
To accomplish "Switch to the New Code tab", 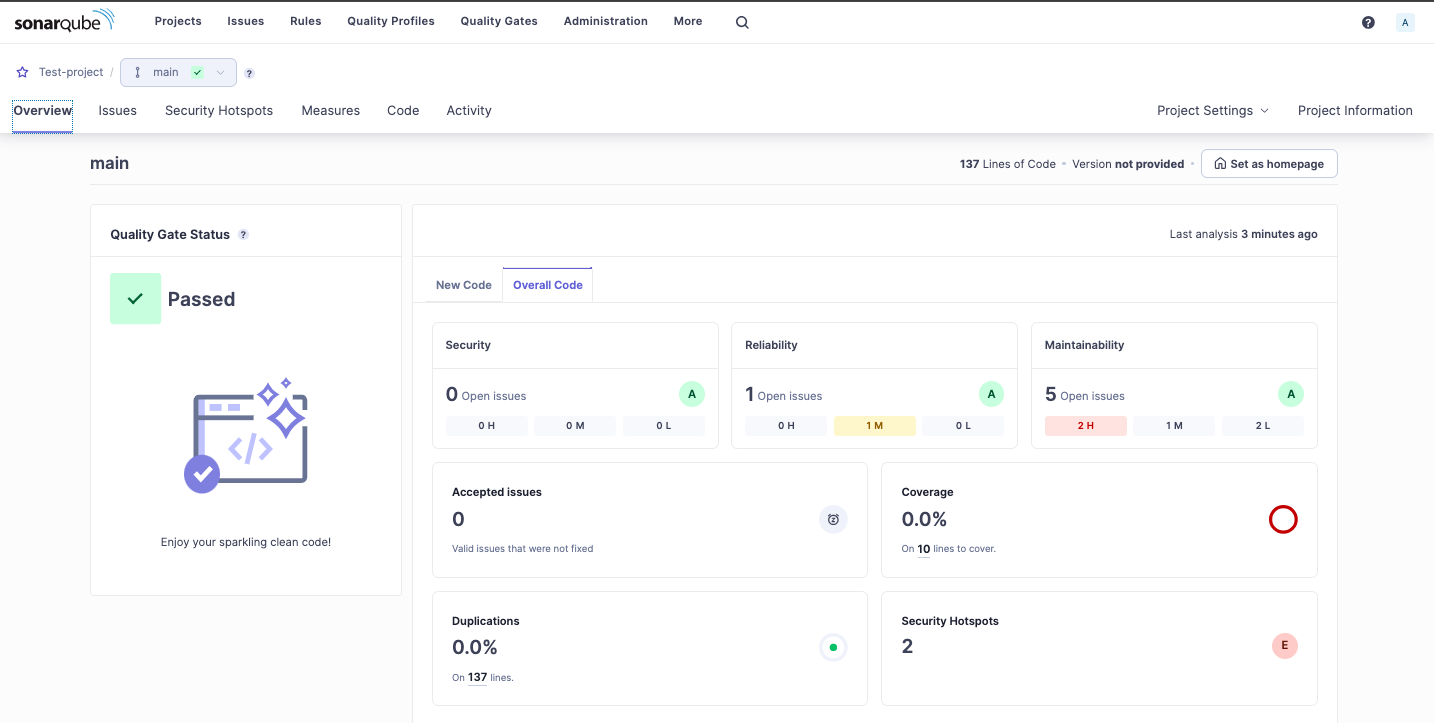I will coord(463,285).
